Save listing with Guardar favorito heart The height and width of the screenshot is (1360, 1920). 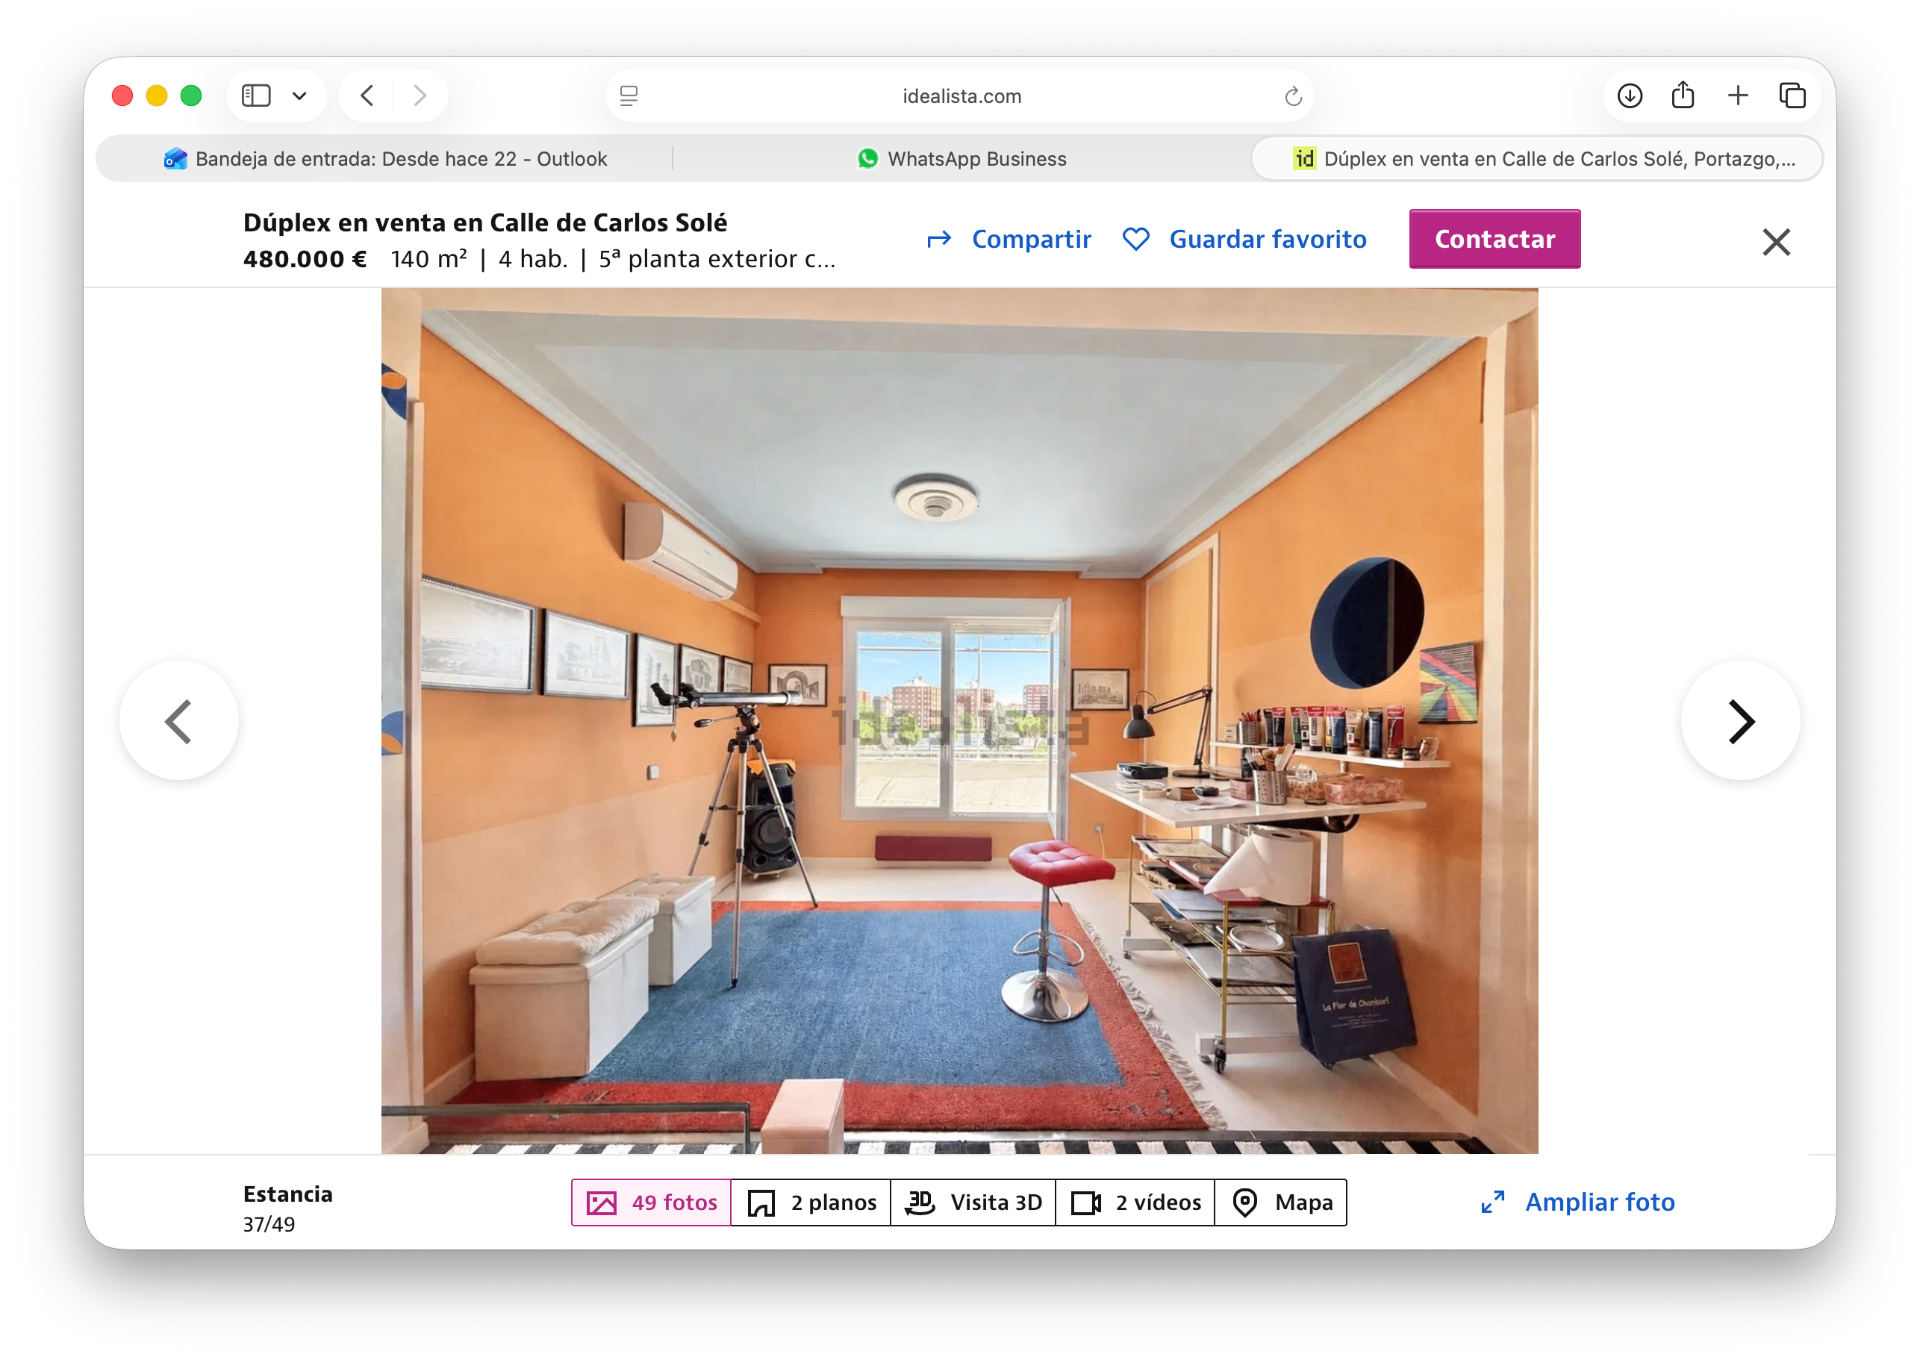[1244, 239]
